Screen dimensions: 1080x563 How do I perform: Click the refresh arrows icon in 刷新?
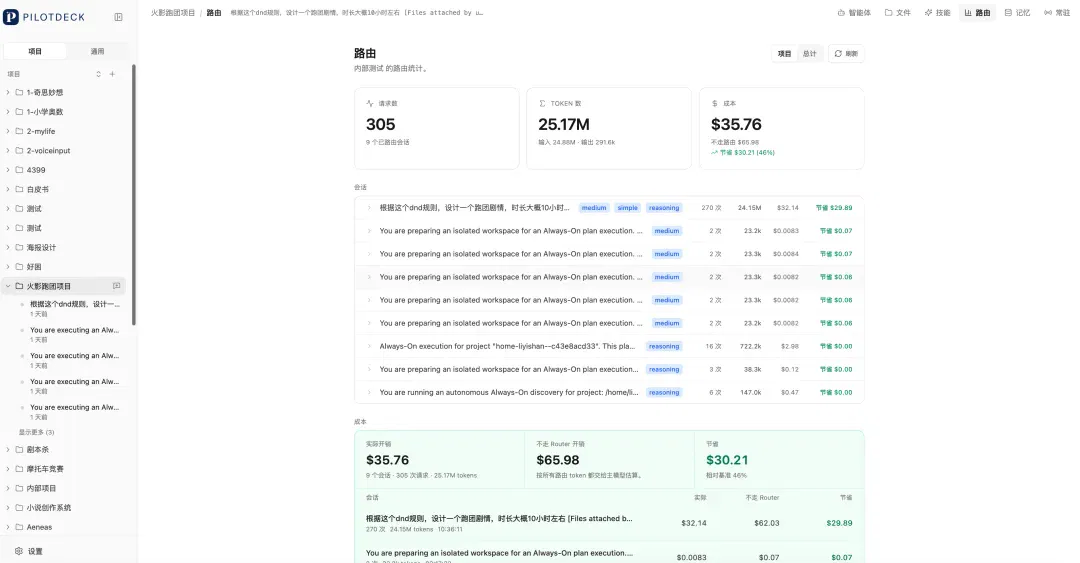[838, 54]
